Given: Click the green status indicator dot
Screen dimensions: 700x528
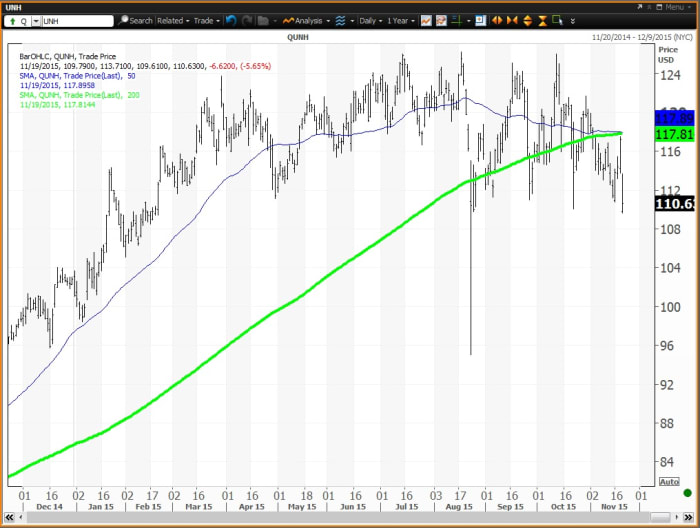Looking at the screenshot, I should click(687, 493).
